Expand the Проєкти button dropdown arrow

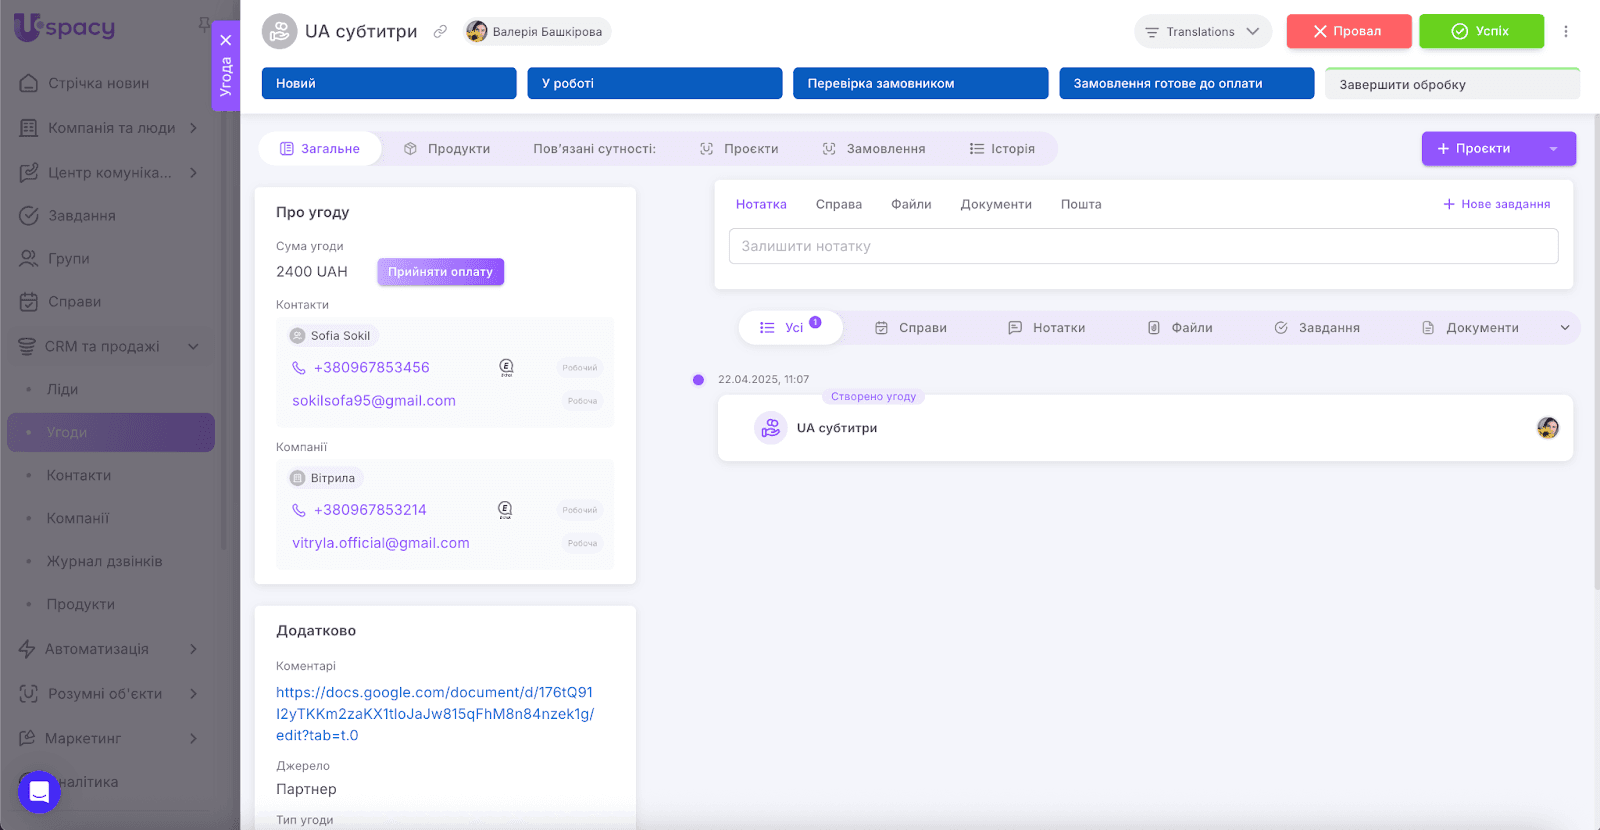click(x=1553, y=149)
